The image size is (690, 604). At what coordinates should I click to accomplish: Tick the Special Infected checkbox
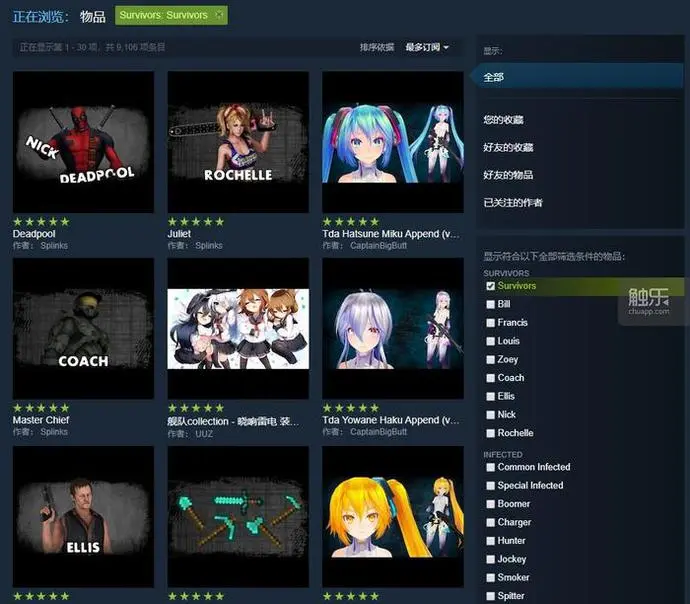click(490, 486)
